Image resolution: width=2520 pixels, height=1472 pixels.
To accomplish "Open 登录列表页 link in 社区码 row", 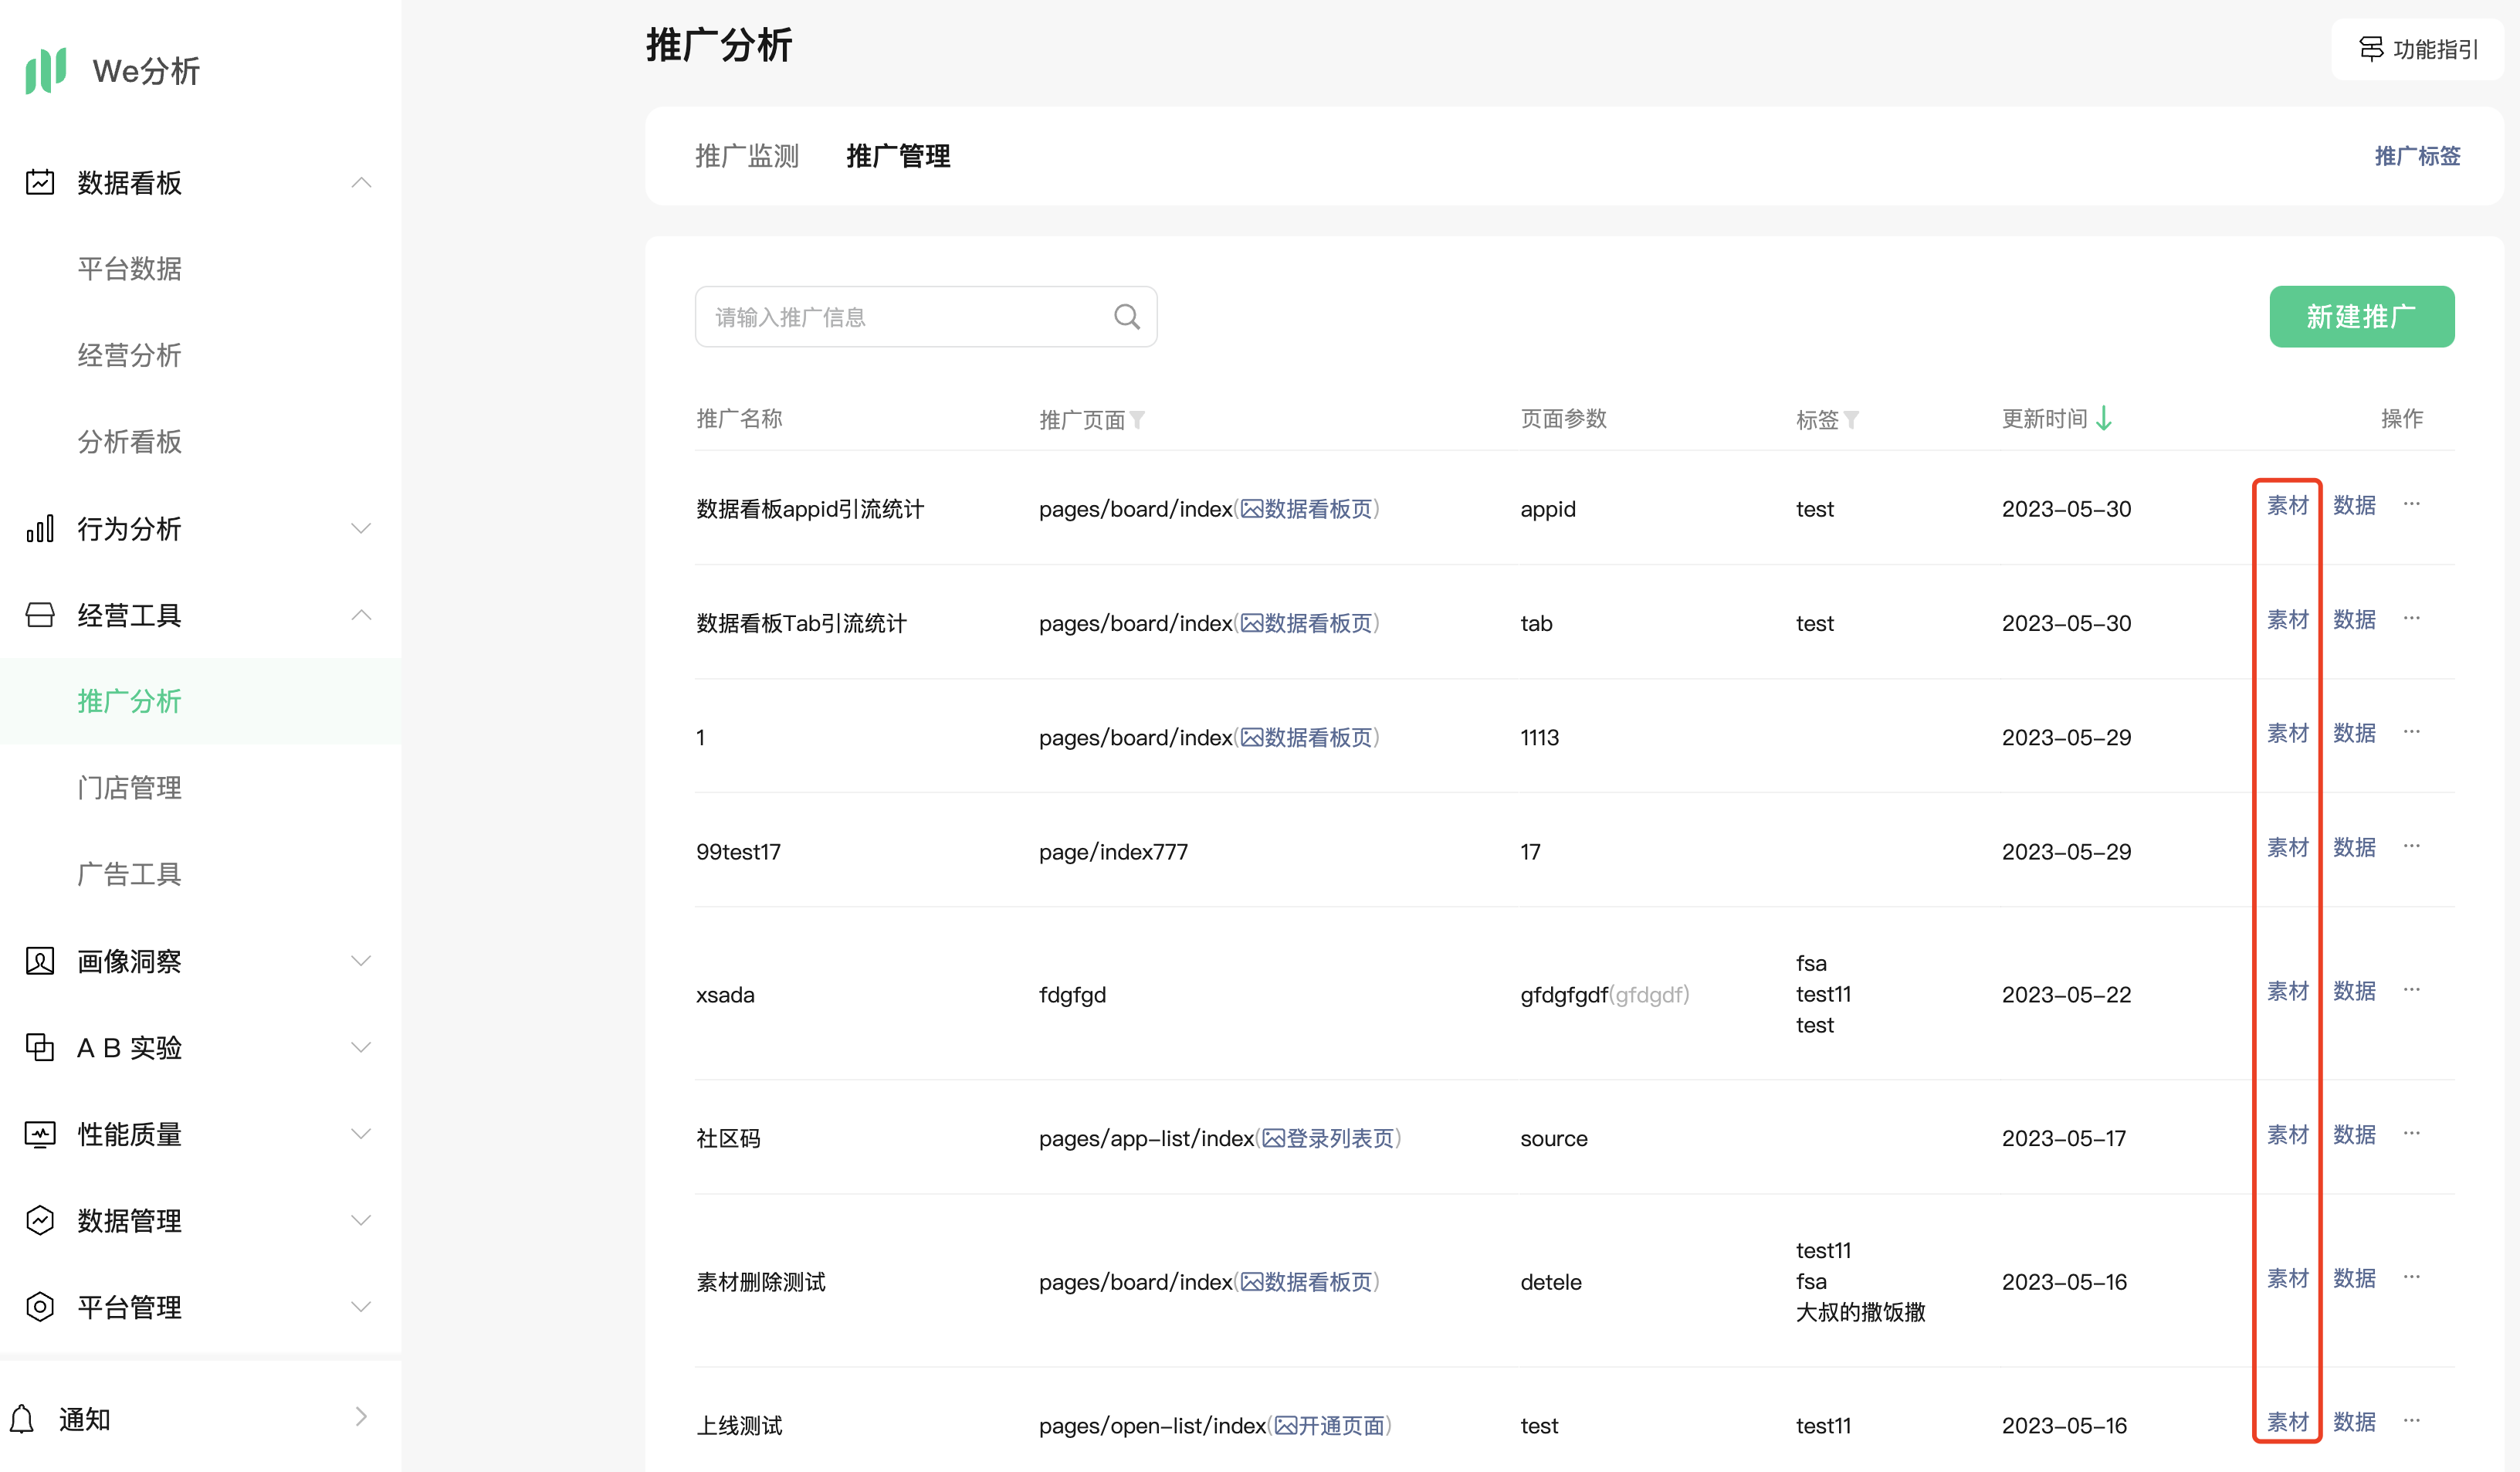I will [x=1328, y=1138].
